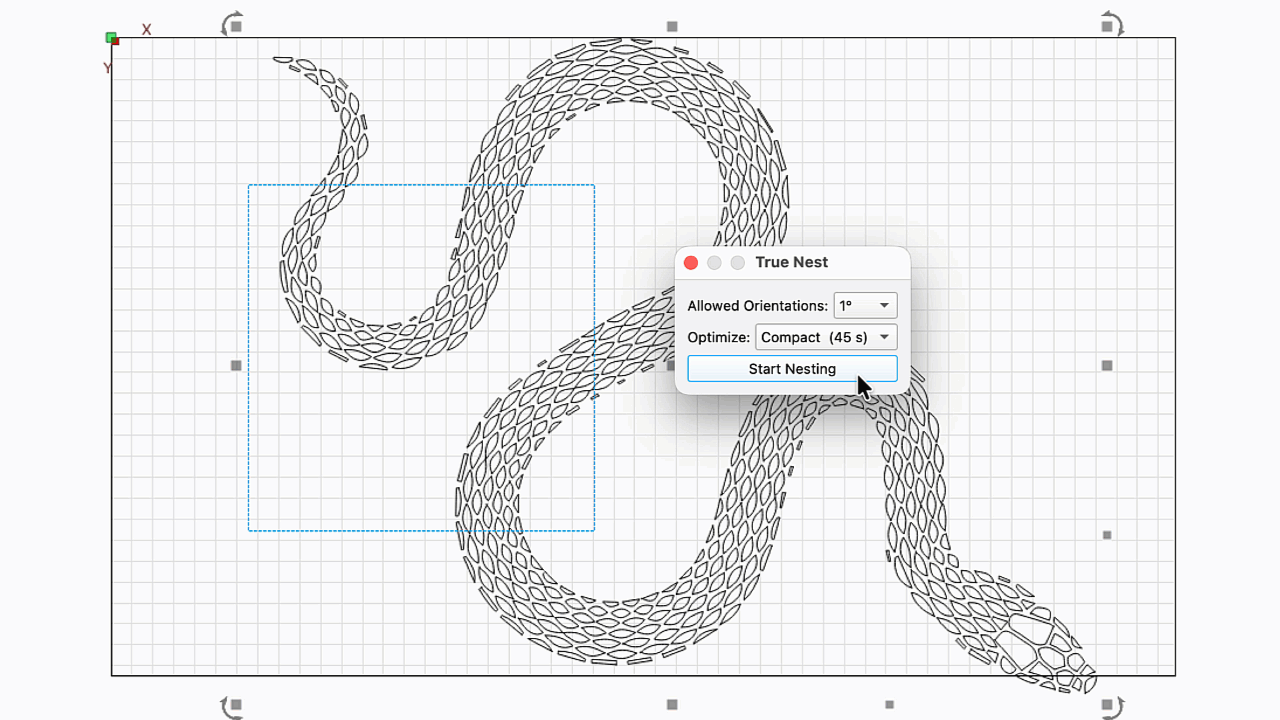The image size is (1280, 720).
Task: Click the "Optimize:" label
Action: pyautogui.click(x=719, y=338)
